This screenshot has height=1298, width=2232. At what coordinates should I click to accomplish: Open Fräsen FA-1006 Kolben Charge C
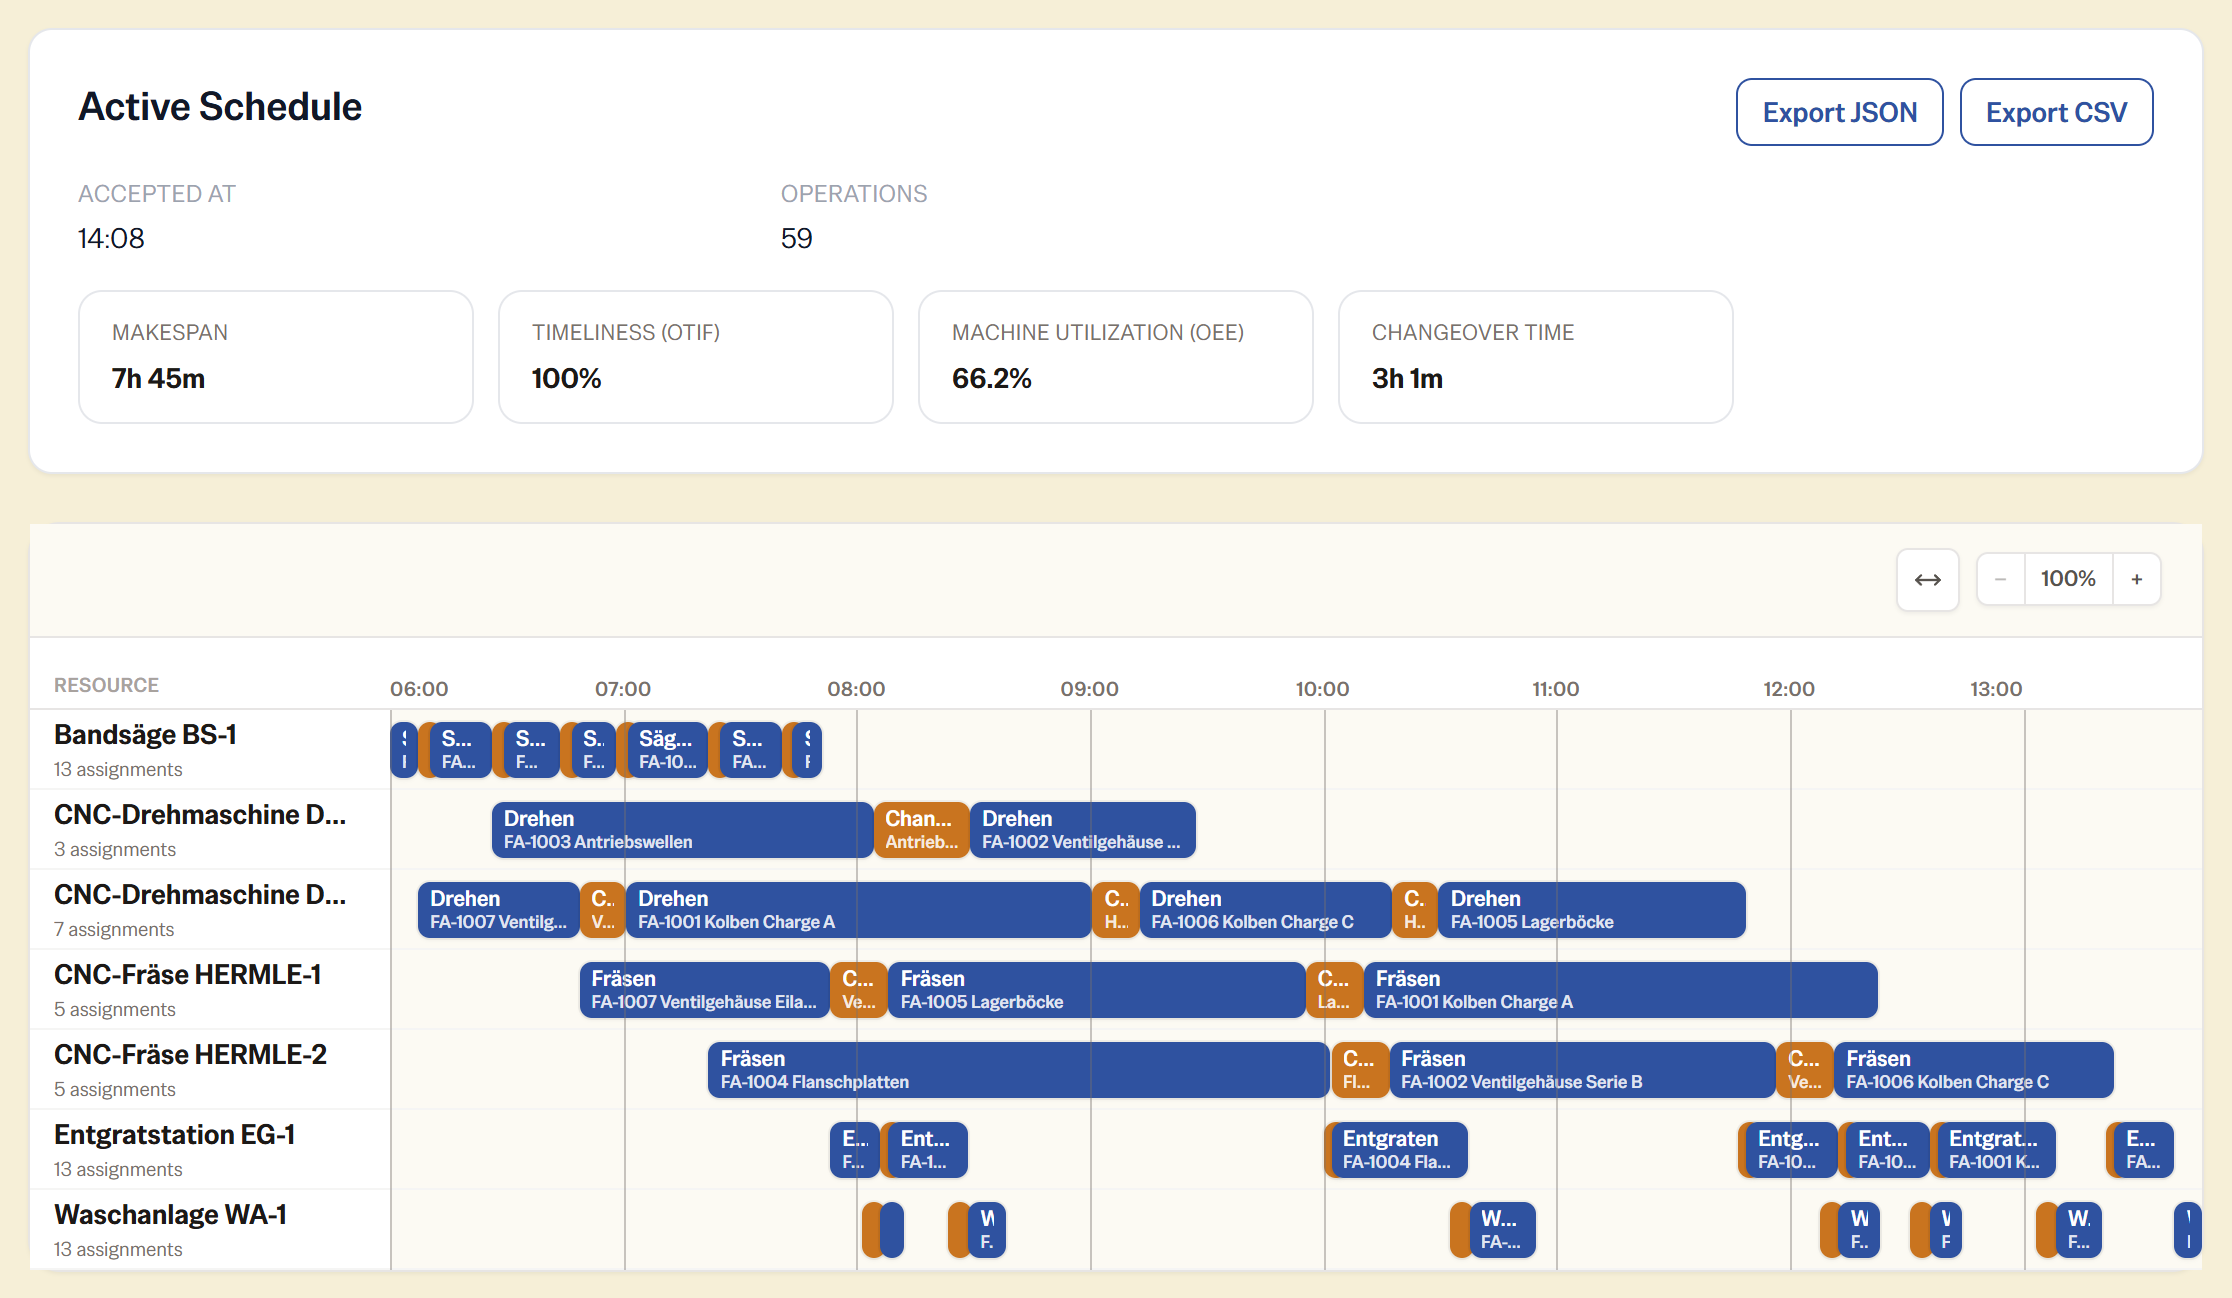1974,1070
